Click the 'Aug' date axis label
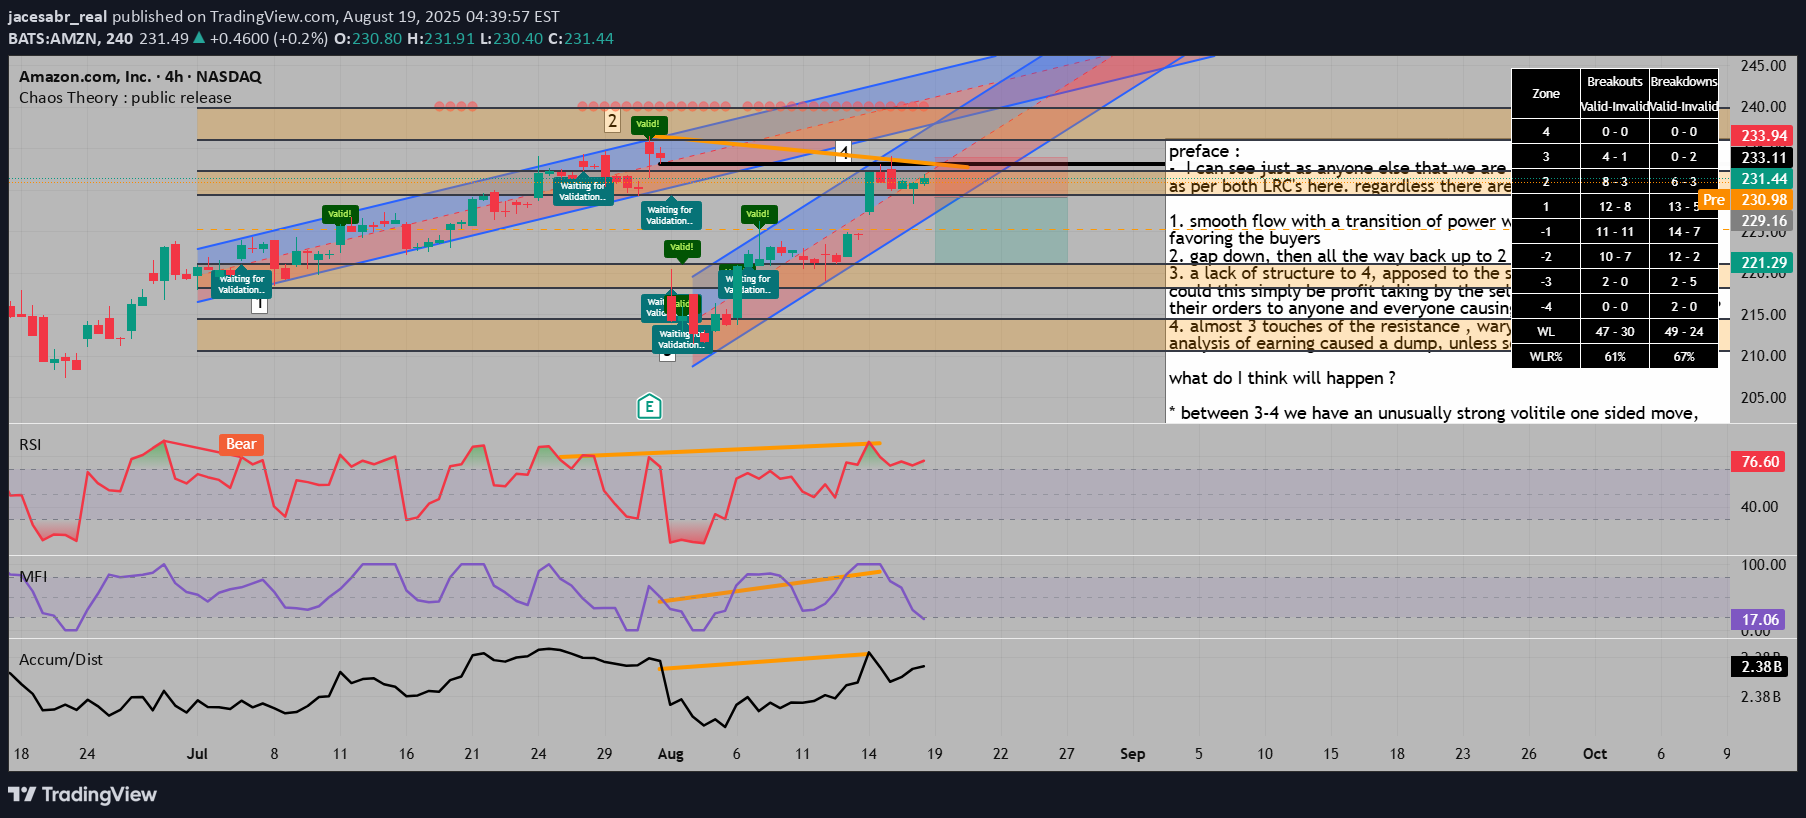Image resolution: width=1806 pixels, height=818 pixels. coord(670,754)
